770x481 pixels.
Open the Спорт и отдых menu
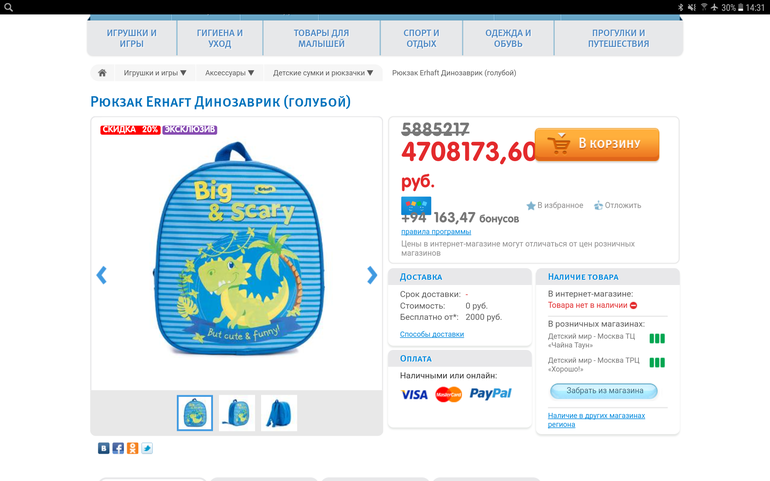[x=421, y=38]
